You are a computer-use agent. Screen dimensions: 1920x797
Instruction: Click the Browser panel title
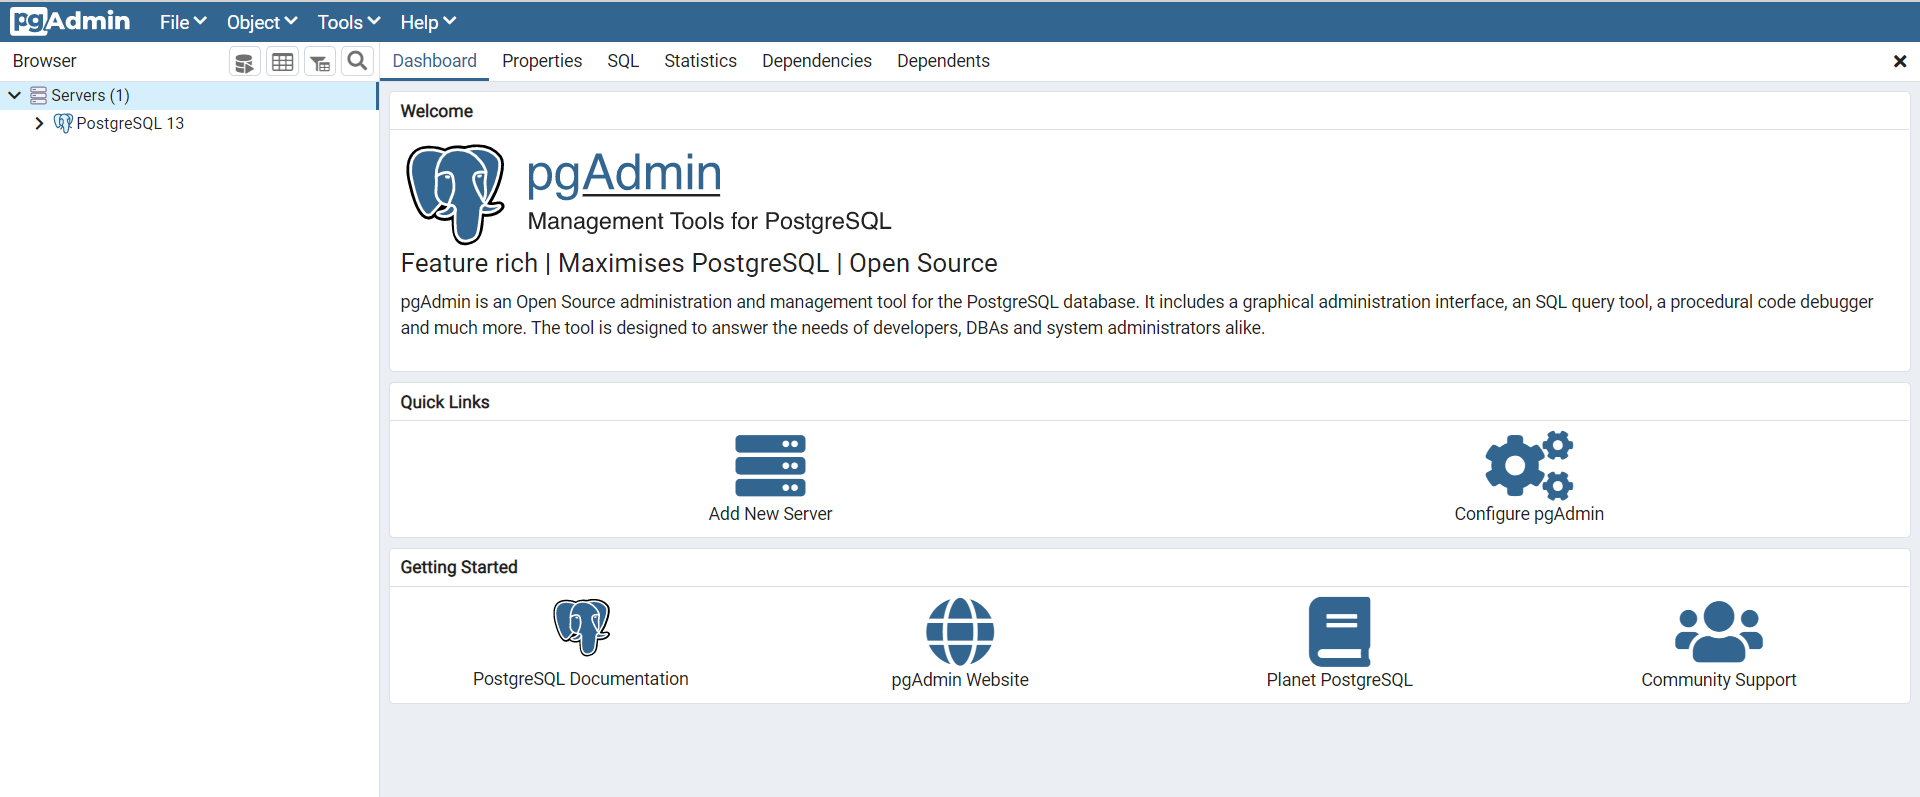45,61
